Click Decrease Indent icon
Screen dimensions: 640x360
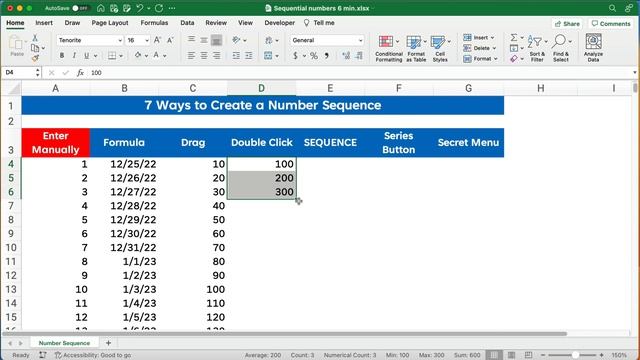pos(236,56)
